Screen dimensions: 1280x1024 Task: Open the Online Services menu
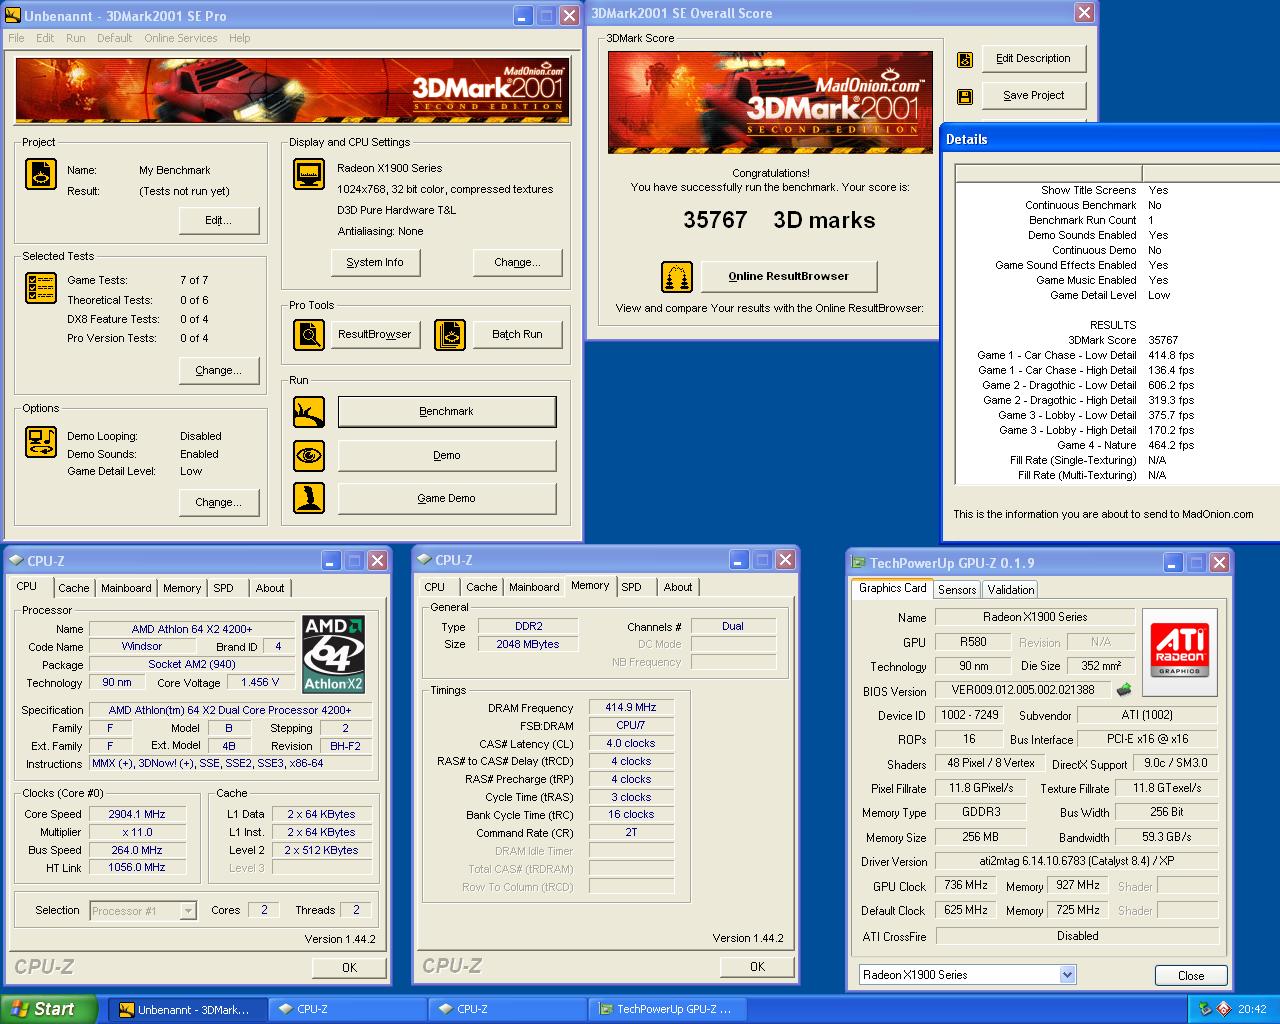tap(181, 38)
